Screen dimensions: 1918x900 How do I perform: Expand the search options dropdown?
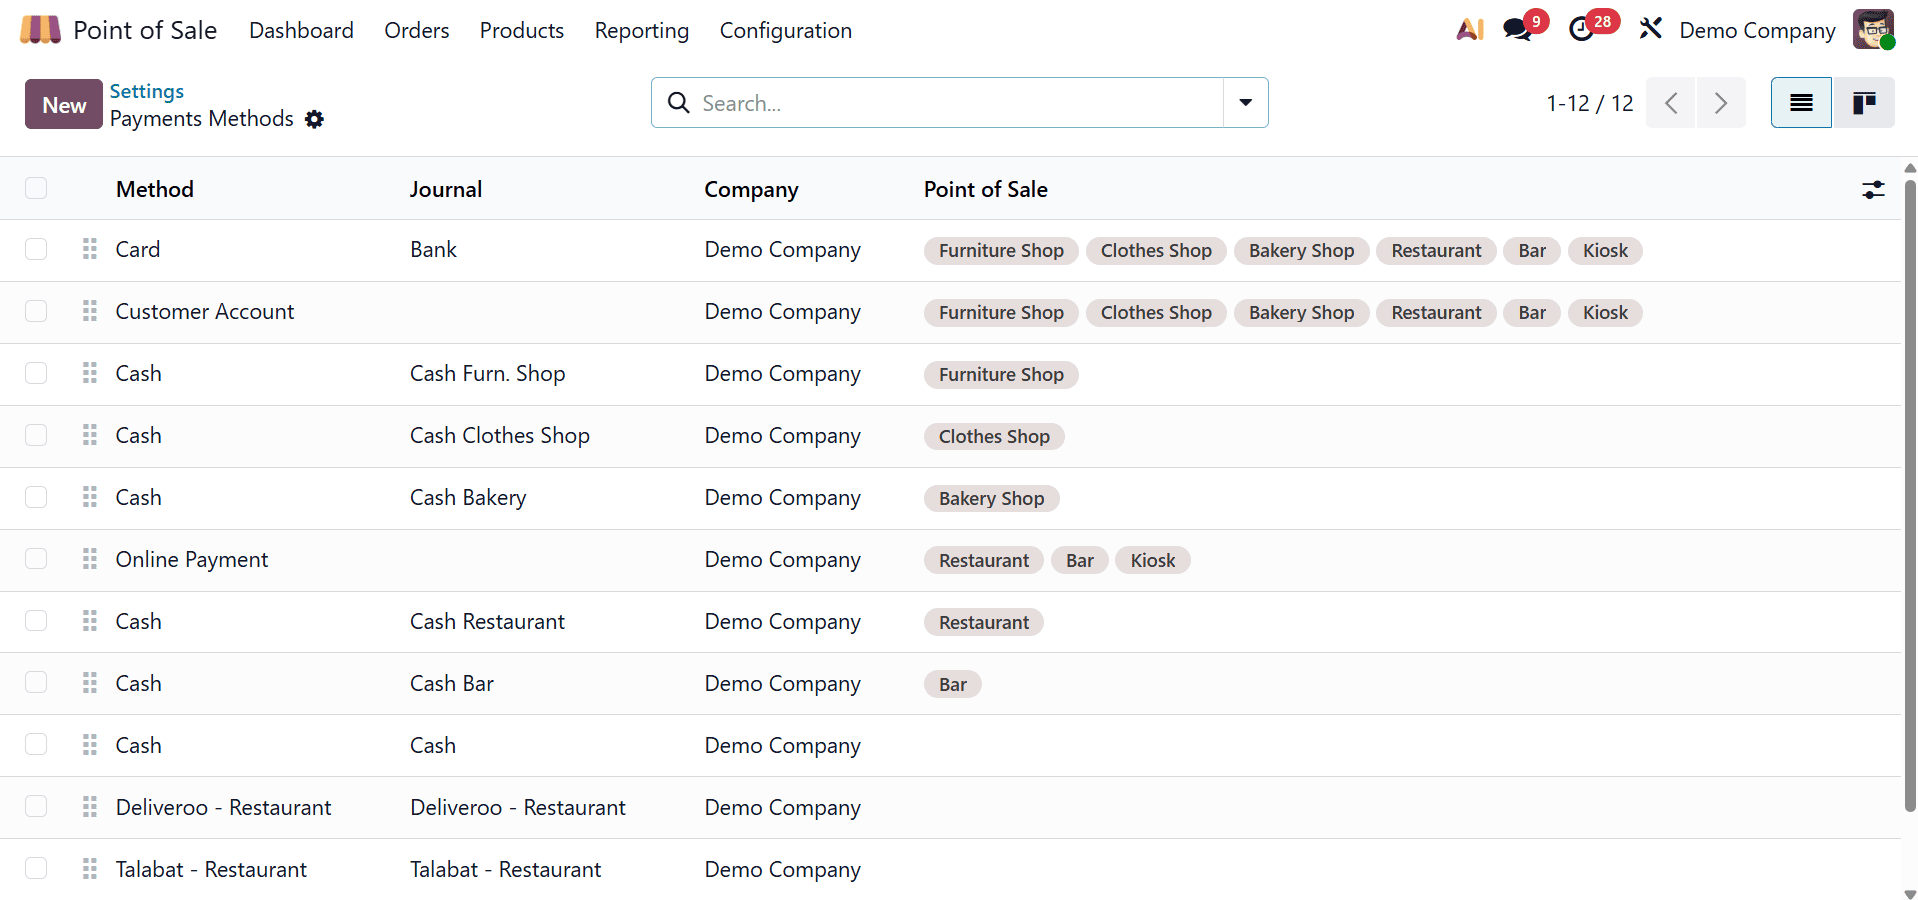point(1245,102)
